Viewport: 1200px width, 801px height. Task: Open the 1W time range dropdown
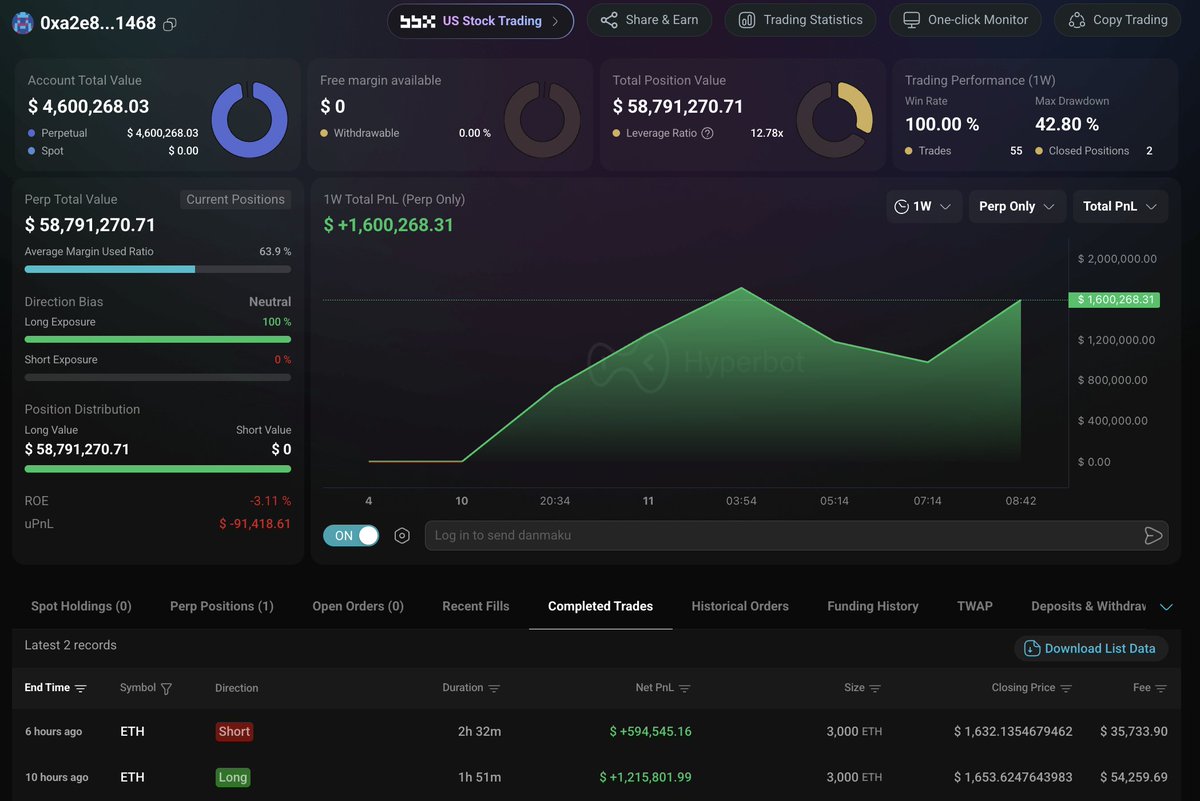click(924, 206)
